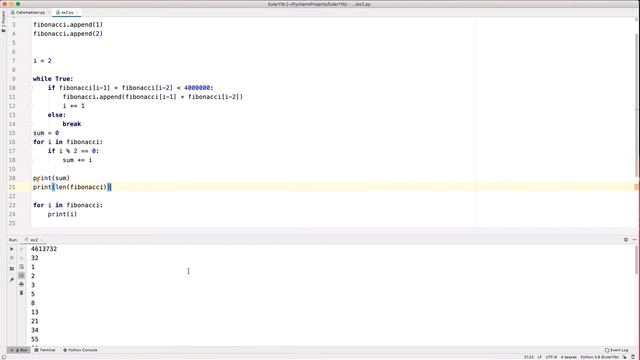Pin the Run tab with pin icon

click(11, 280)
